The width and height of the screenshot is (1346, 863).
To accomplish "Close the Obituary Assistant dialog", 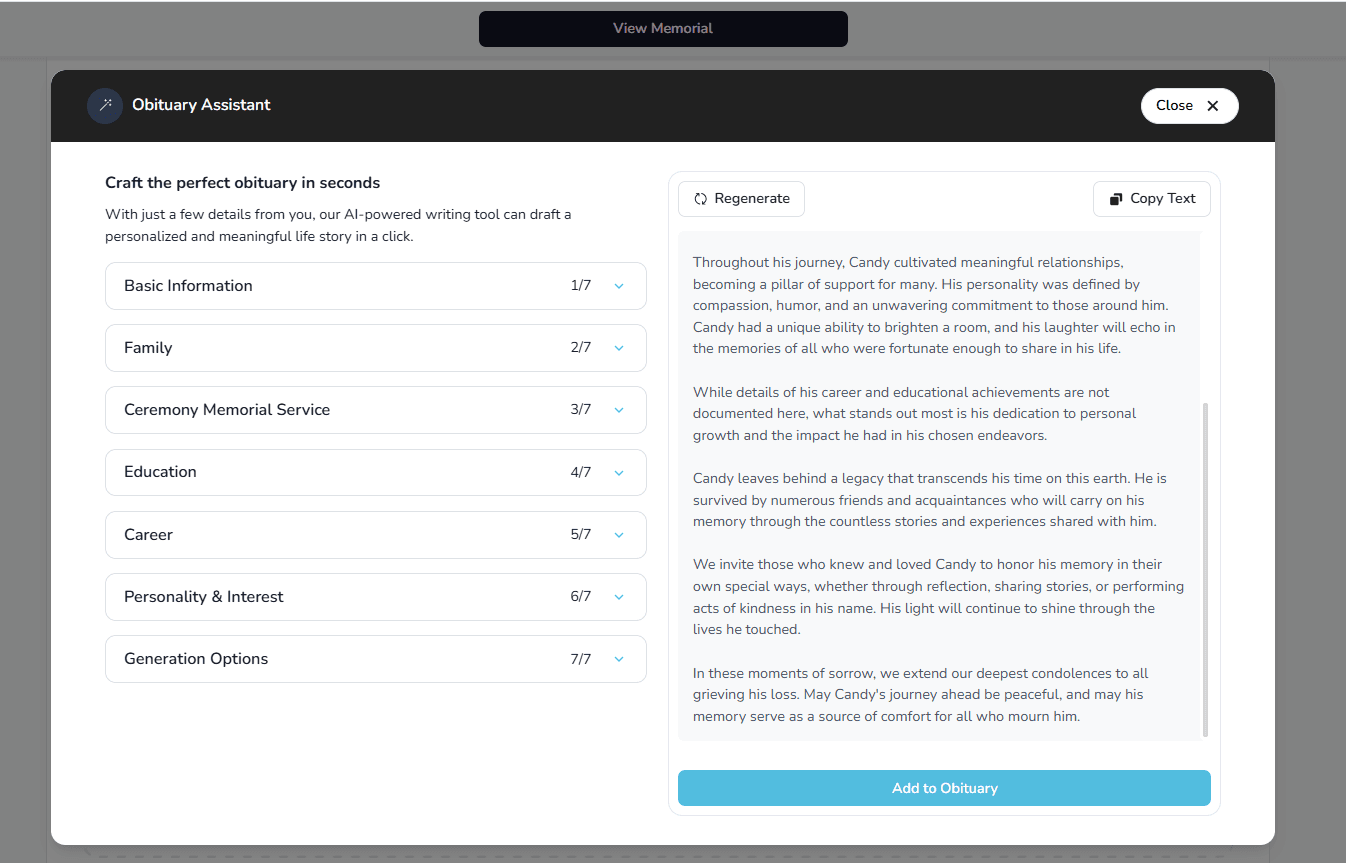I will coord(1189,105).
